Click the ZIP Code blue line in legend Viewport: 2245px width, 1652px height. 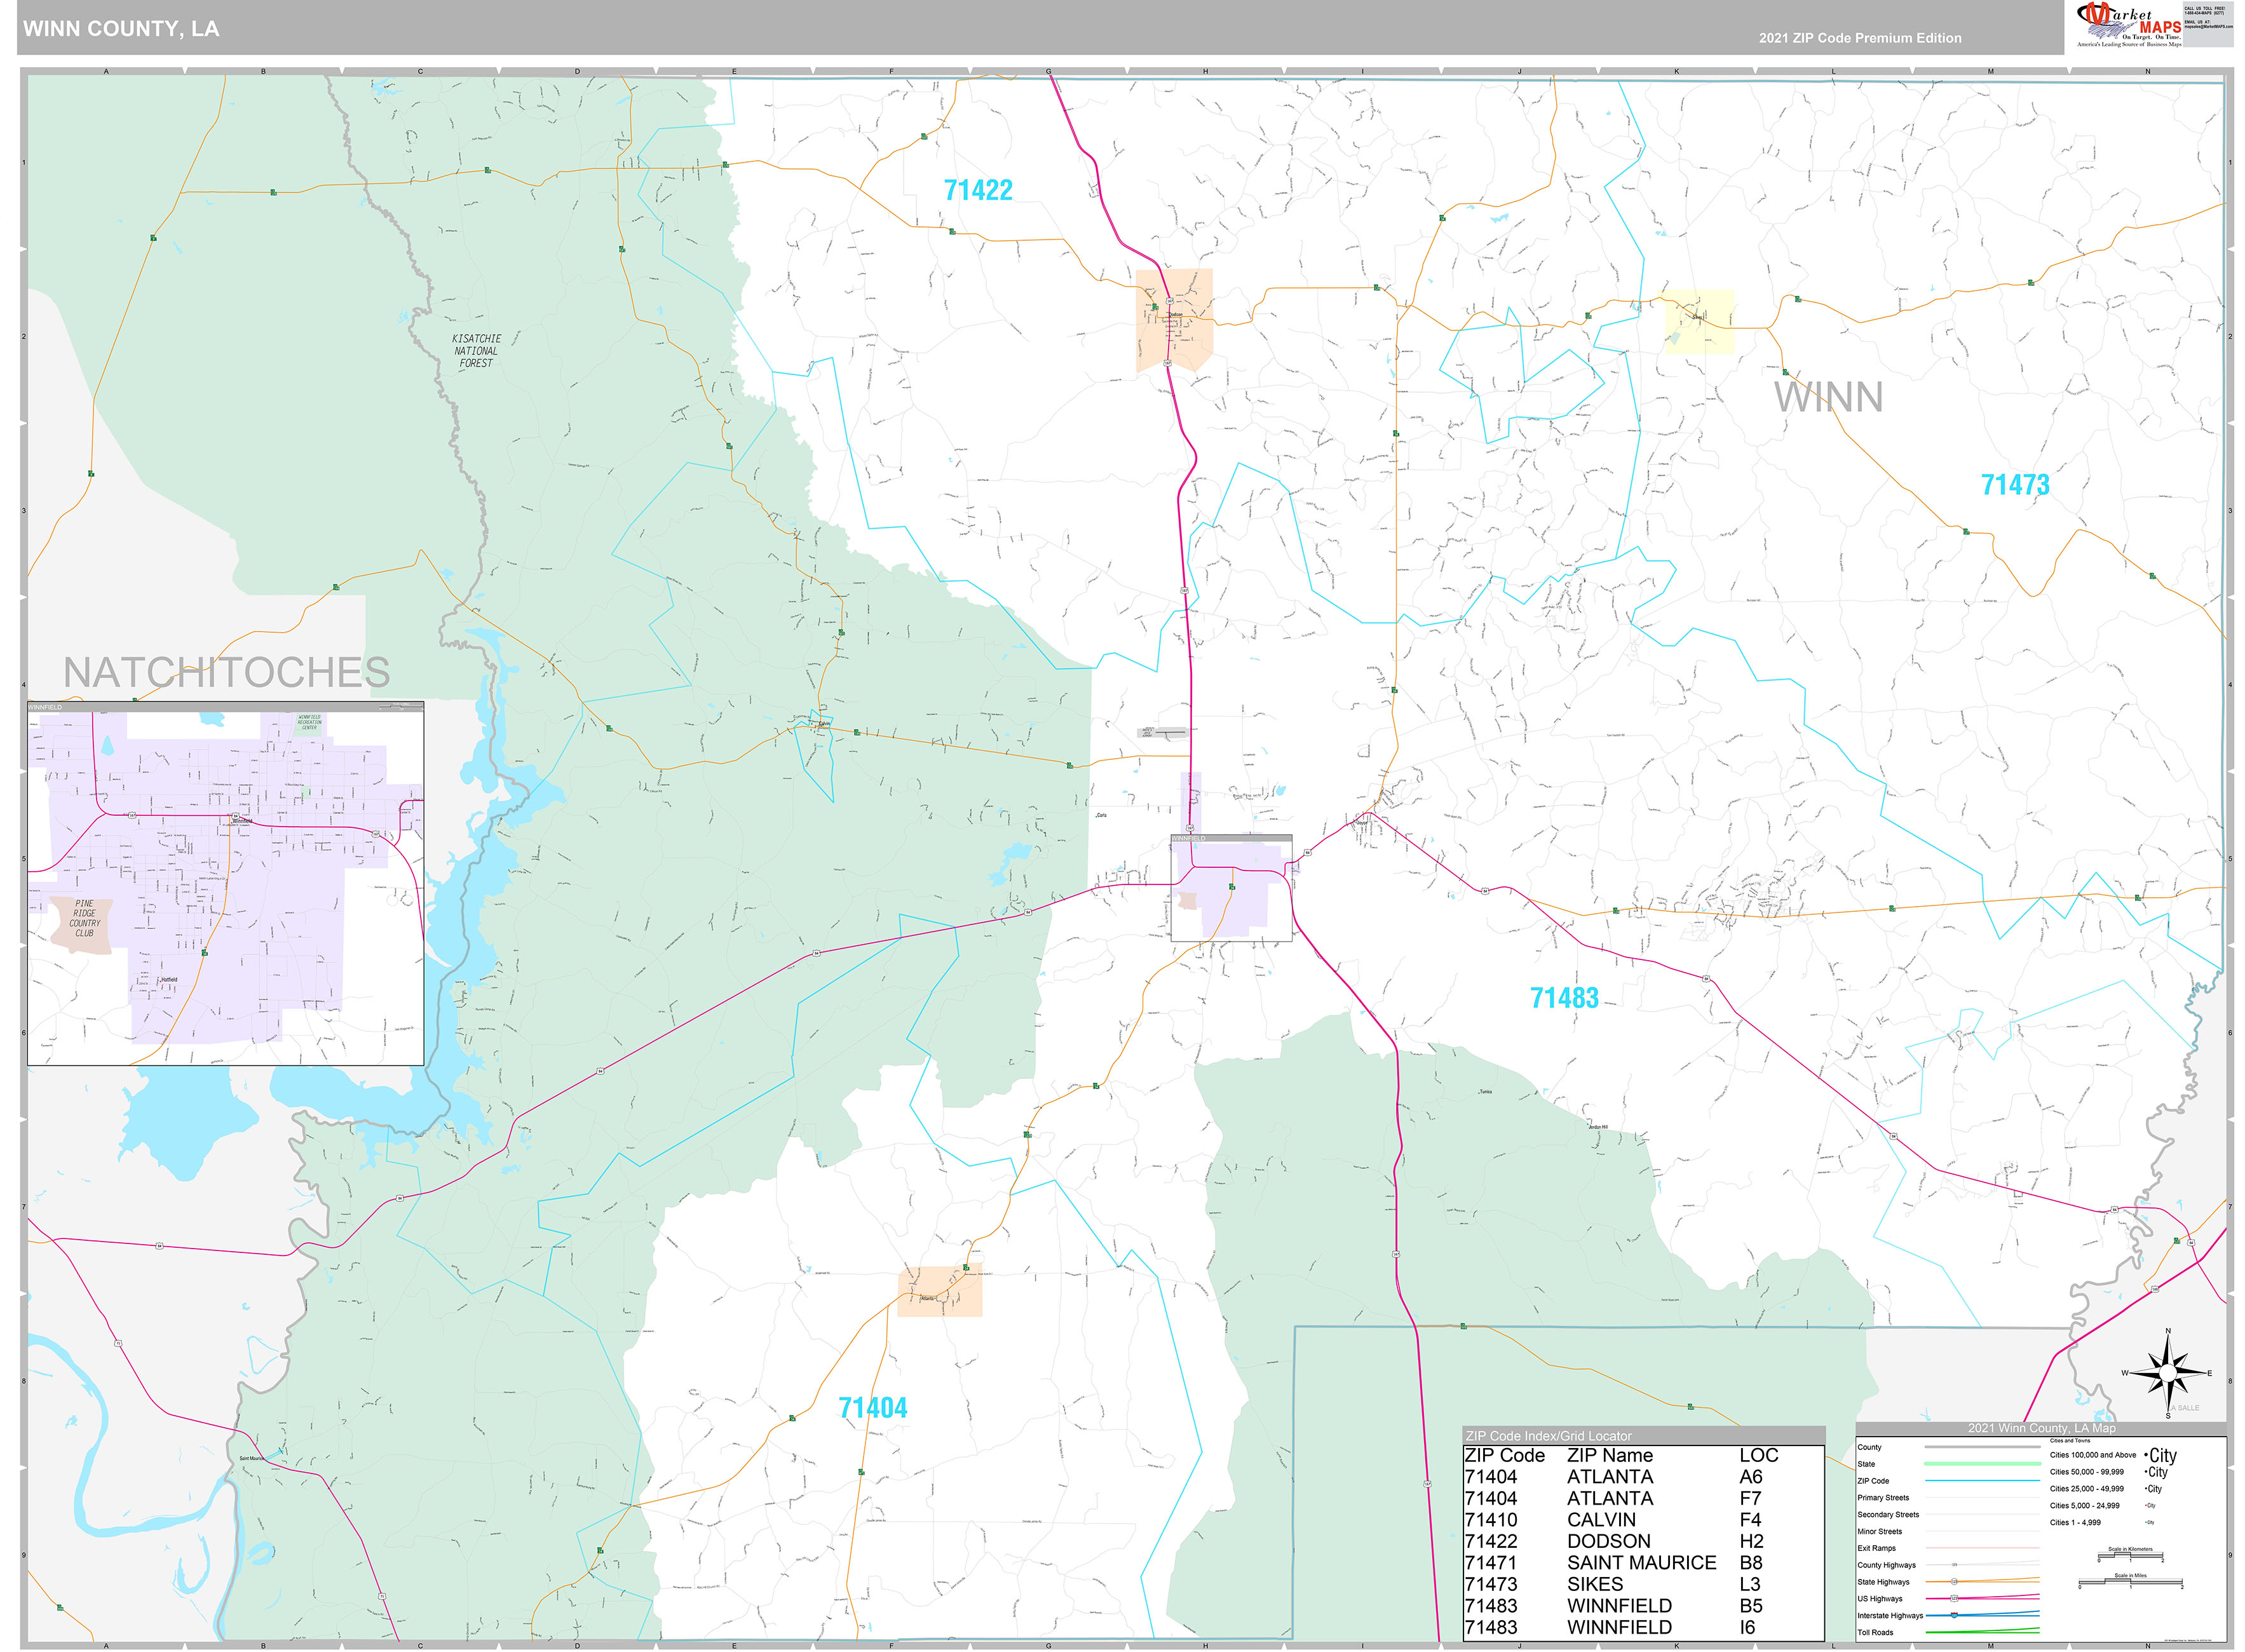tap(1982, 1481)
